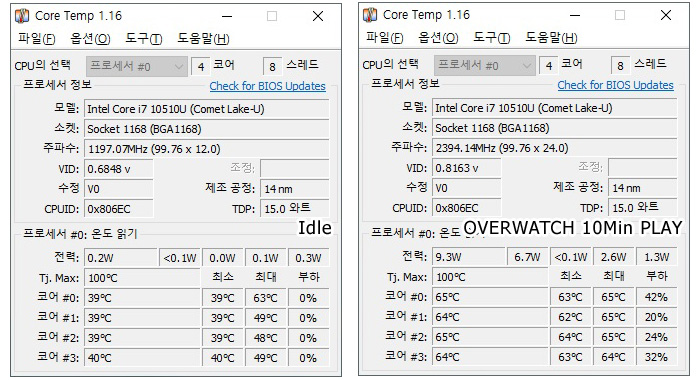The width and height of the screenshot is (700, 380).
Task: Minimize the right Core Temp window
Action: click(575, 16)
